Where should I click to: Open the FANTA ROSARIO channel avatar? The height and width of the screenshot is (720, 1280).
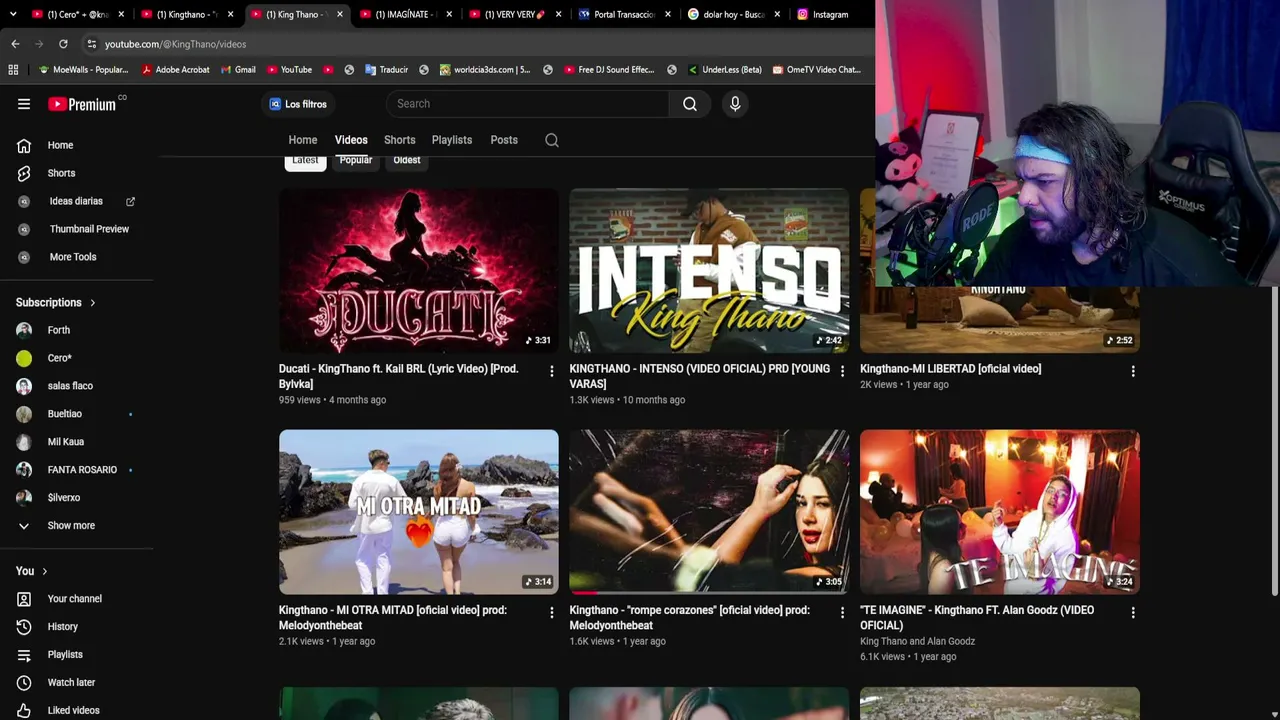24,470
